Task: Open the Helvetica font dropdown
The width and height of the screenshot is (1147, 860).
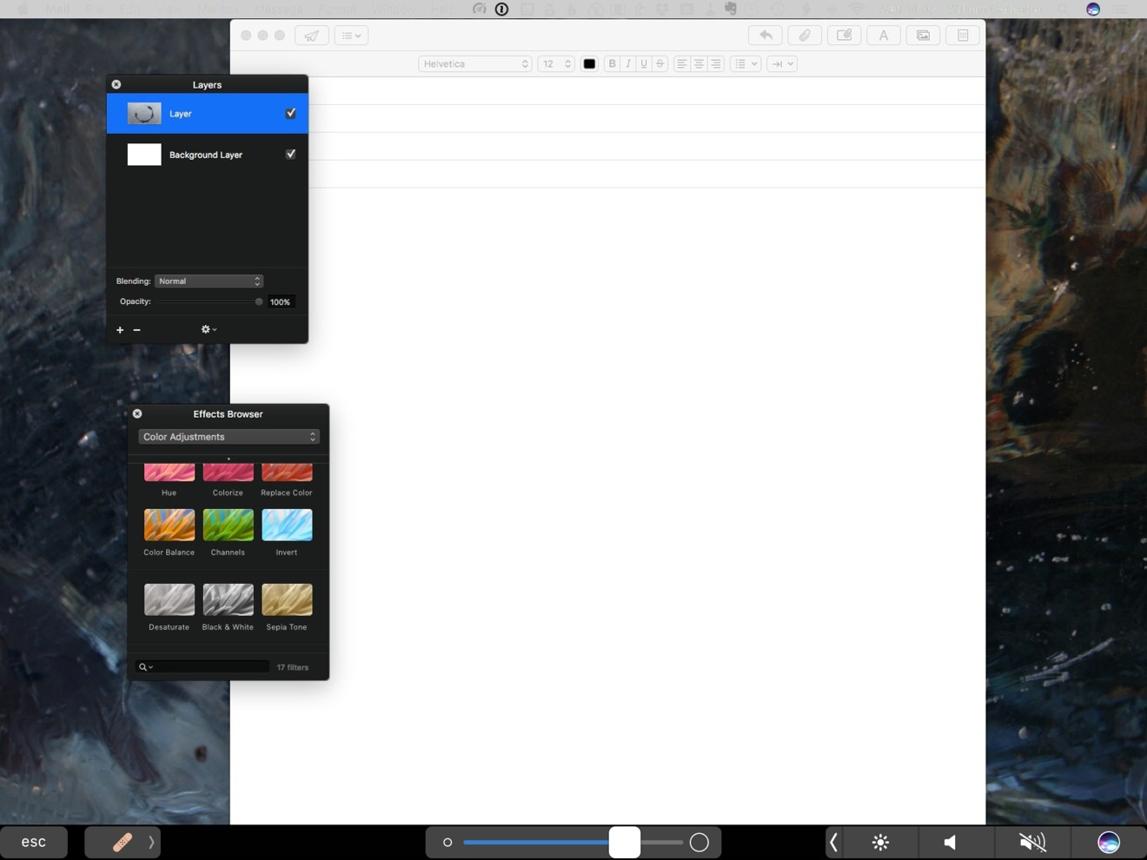Action: click(475, 64)
